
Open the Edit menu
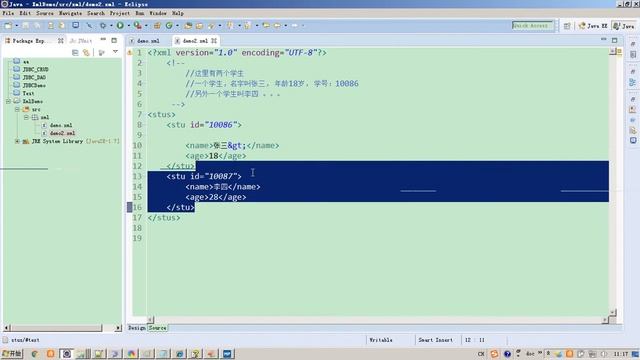point(25,13)
